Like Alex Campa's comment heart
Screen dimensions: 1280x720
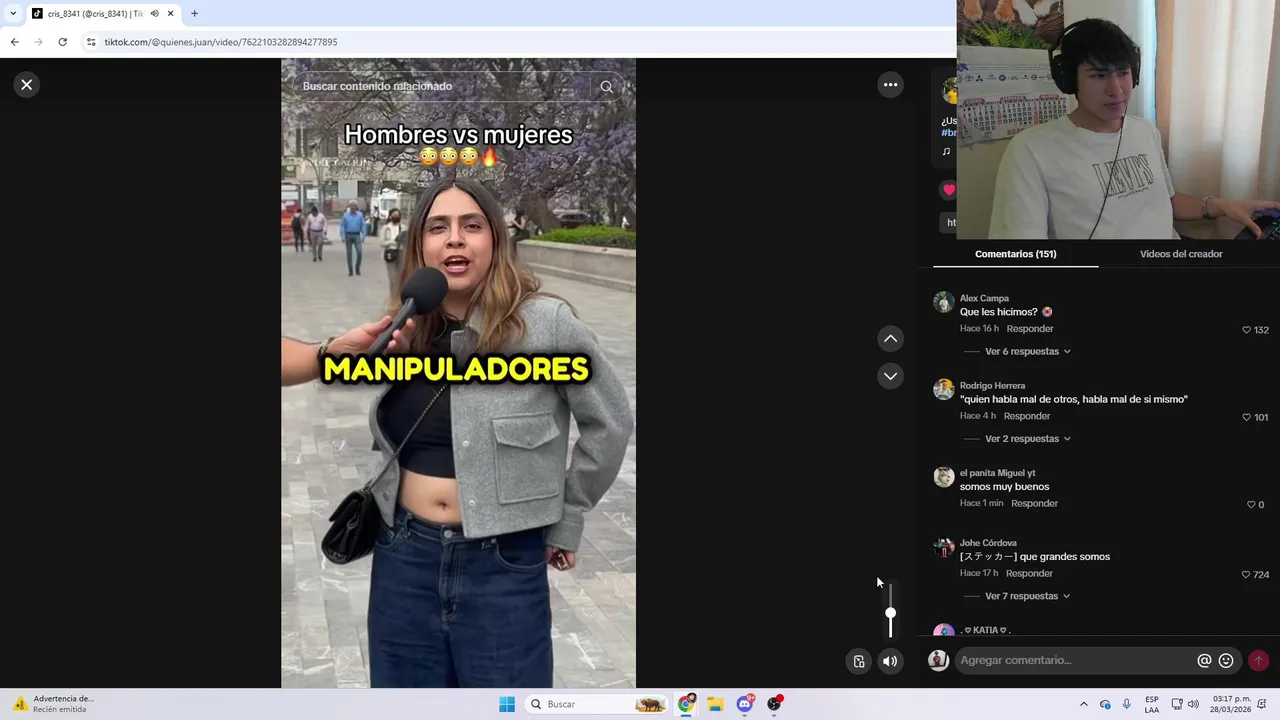(x=1246, y=330)
